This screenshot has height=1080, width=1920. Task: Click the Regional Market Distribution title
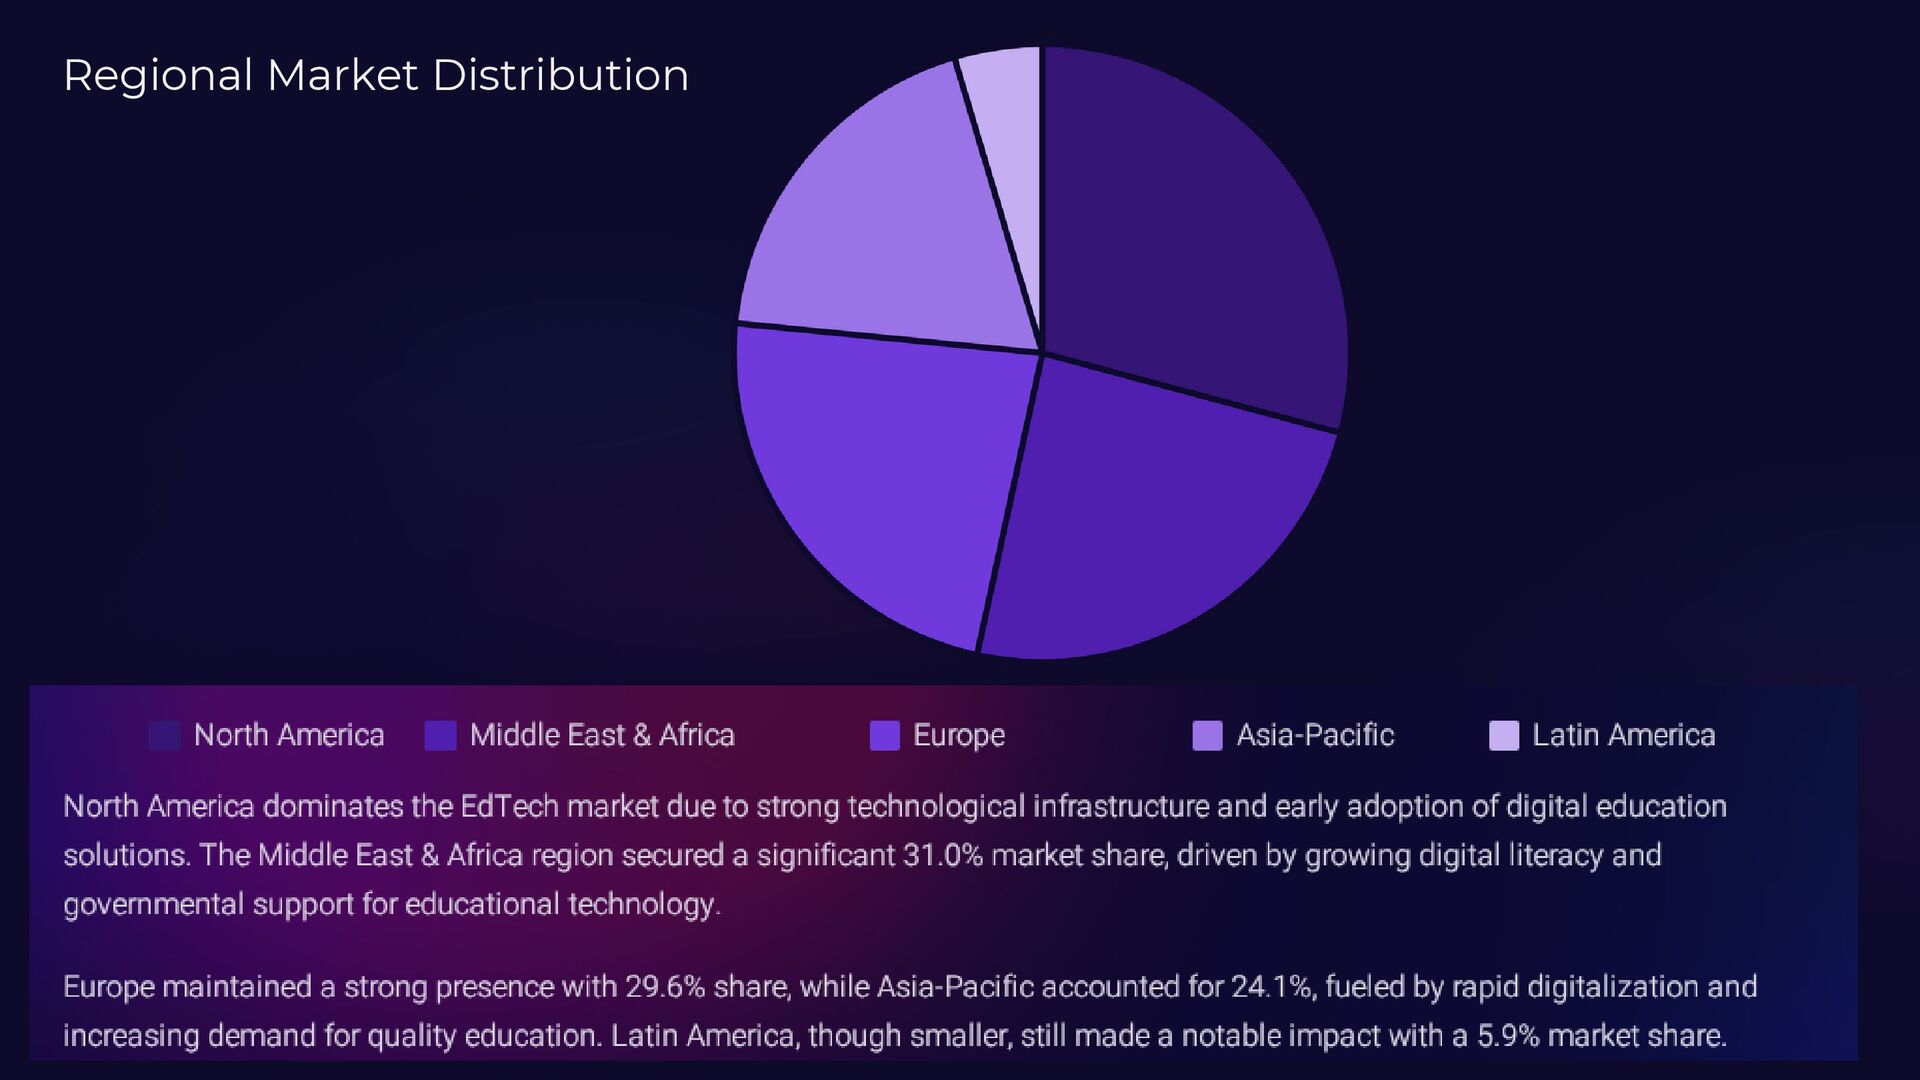tap(376, 76)
